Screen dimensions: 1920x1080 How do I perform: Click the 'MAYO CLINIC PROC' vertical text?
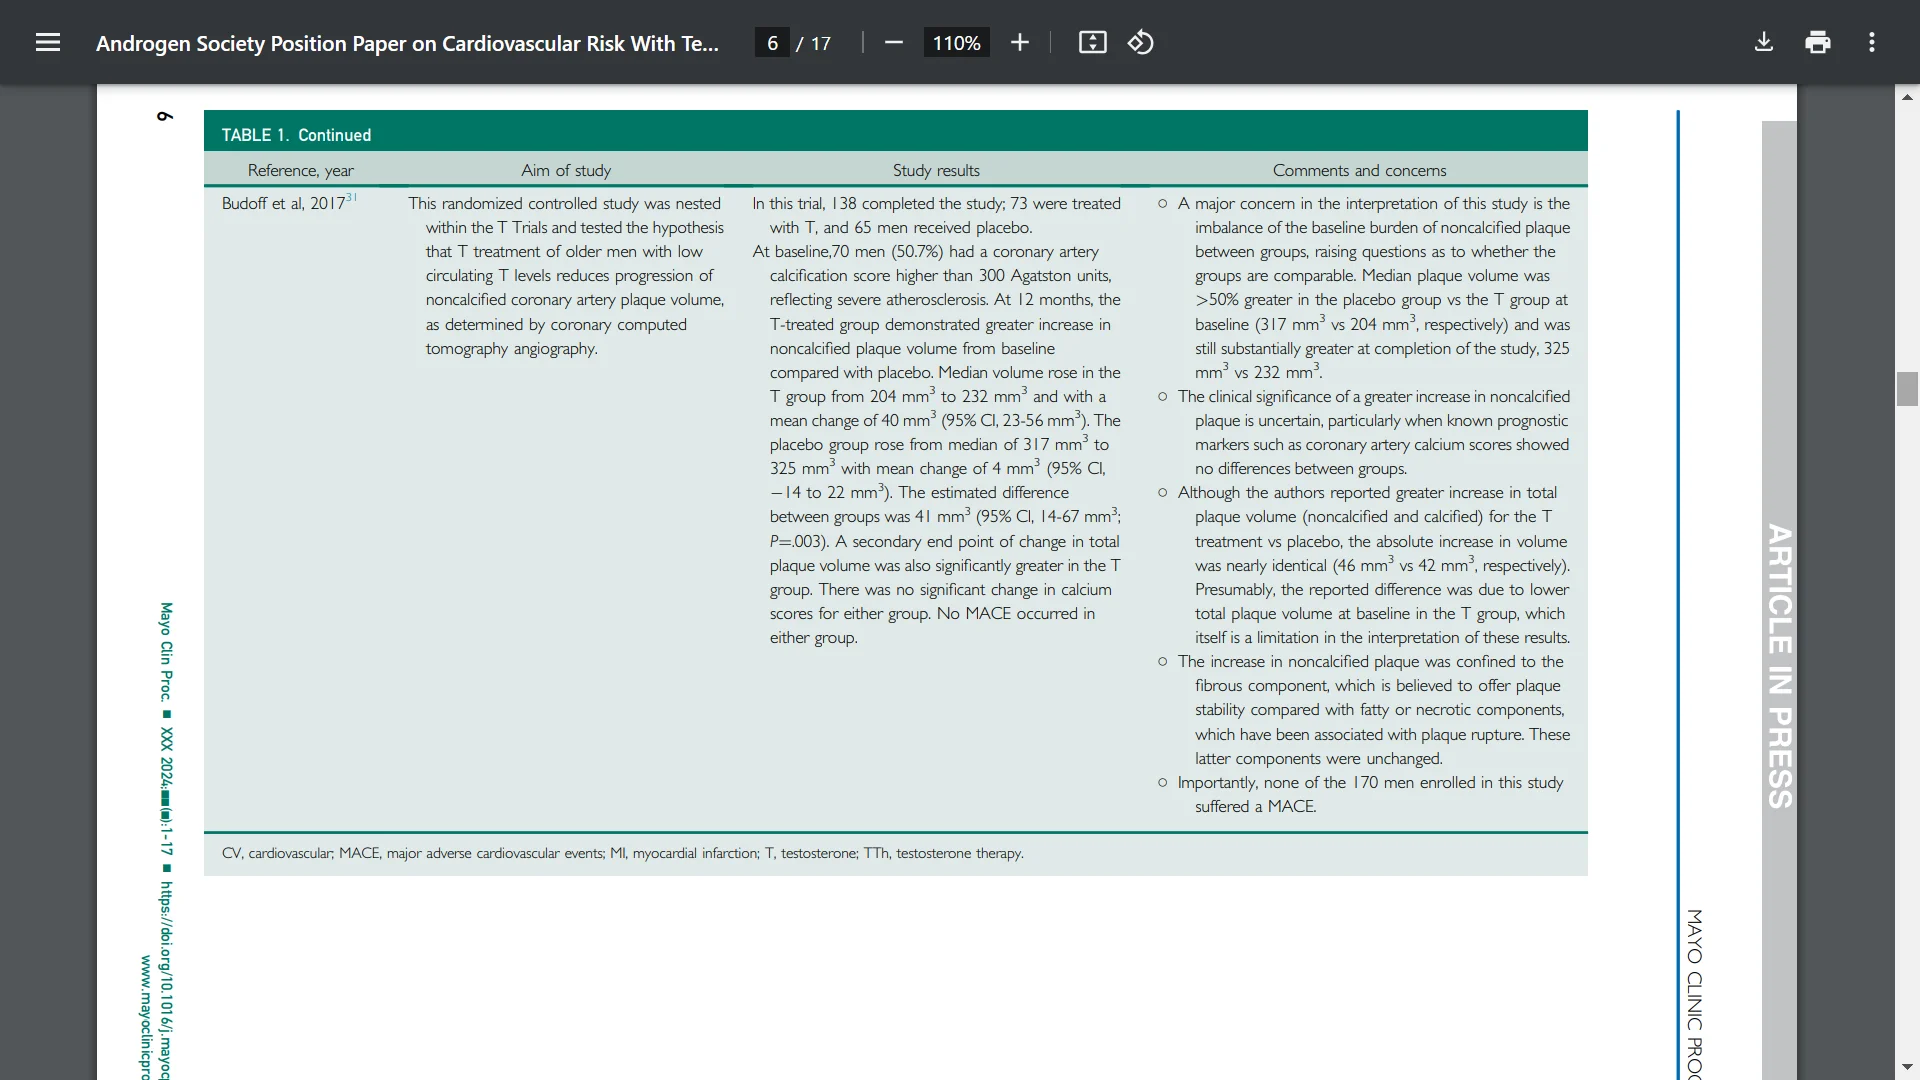[1693, 994]
